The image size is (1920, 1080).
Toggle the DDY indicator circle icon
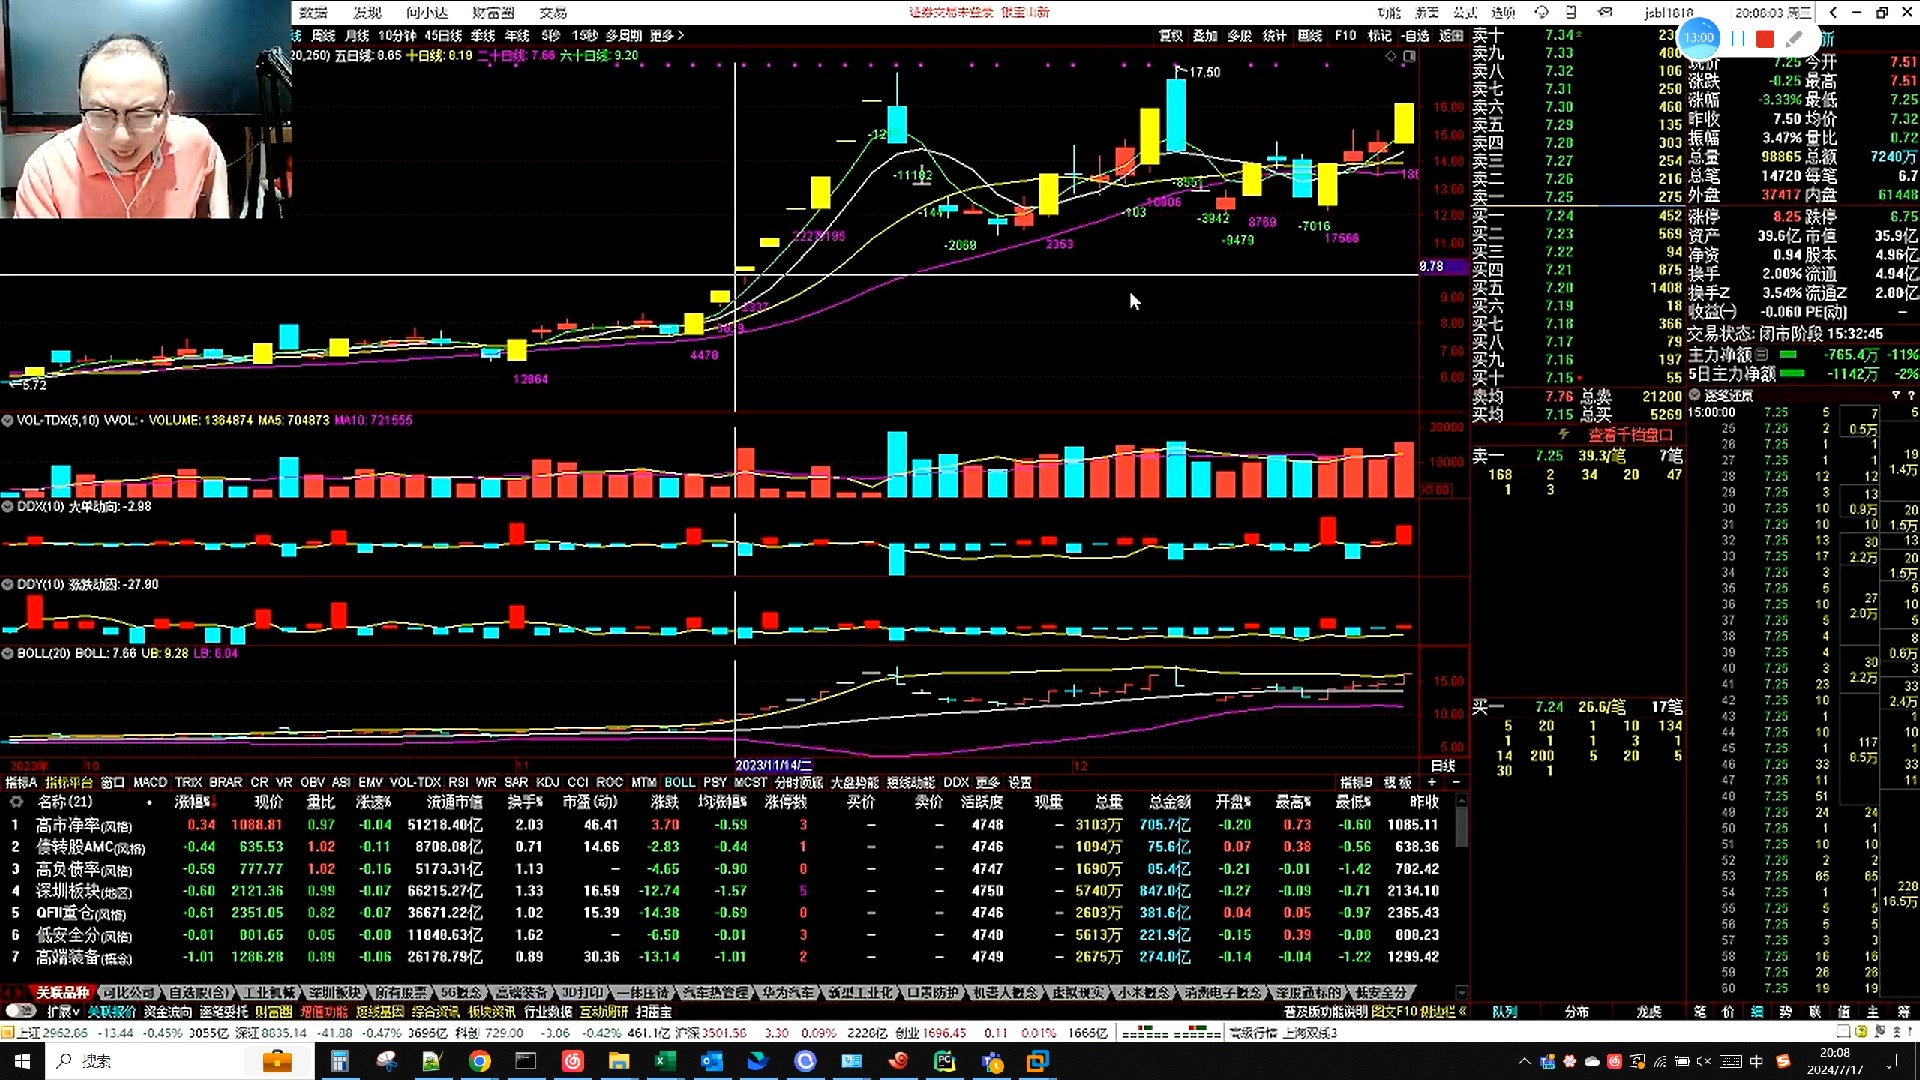pyautogui.click(x=7, y=584)
